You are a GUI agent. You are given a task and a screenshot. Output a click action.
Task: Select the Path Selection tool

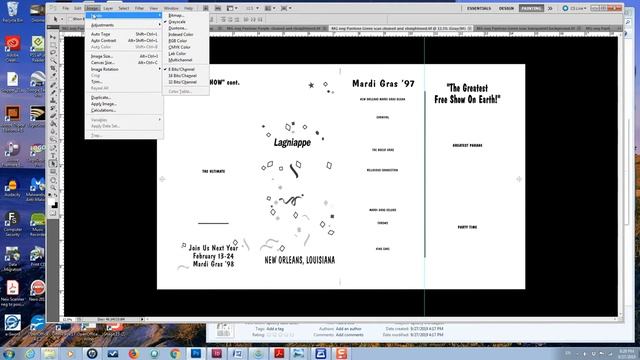[x=53, y=164]
